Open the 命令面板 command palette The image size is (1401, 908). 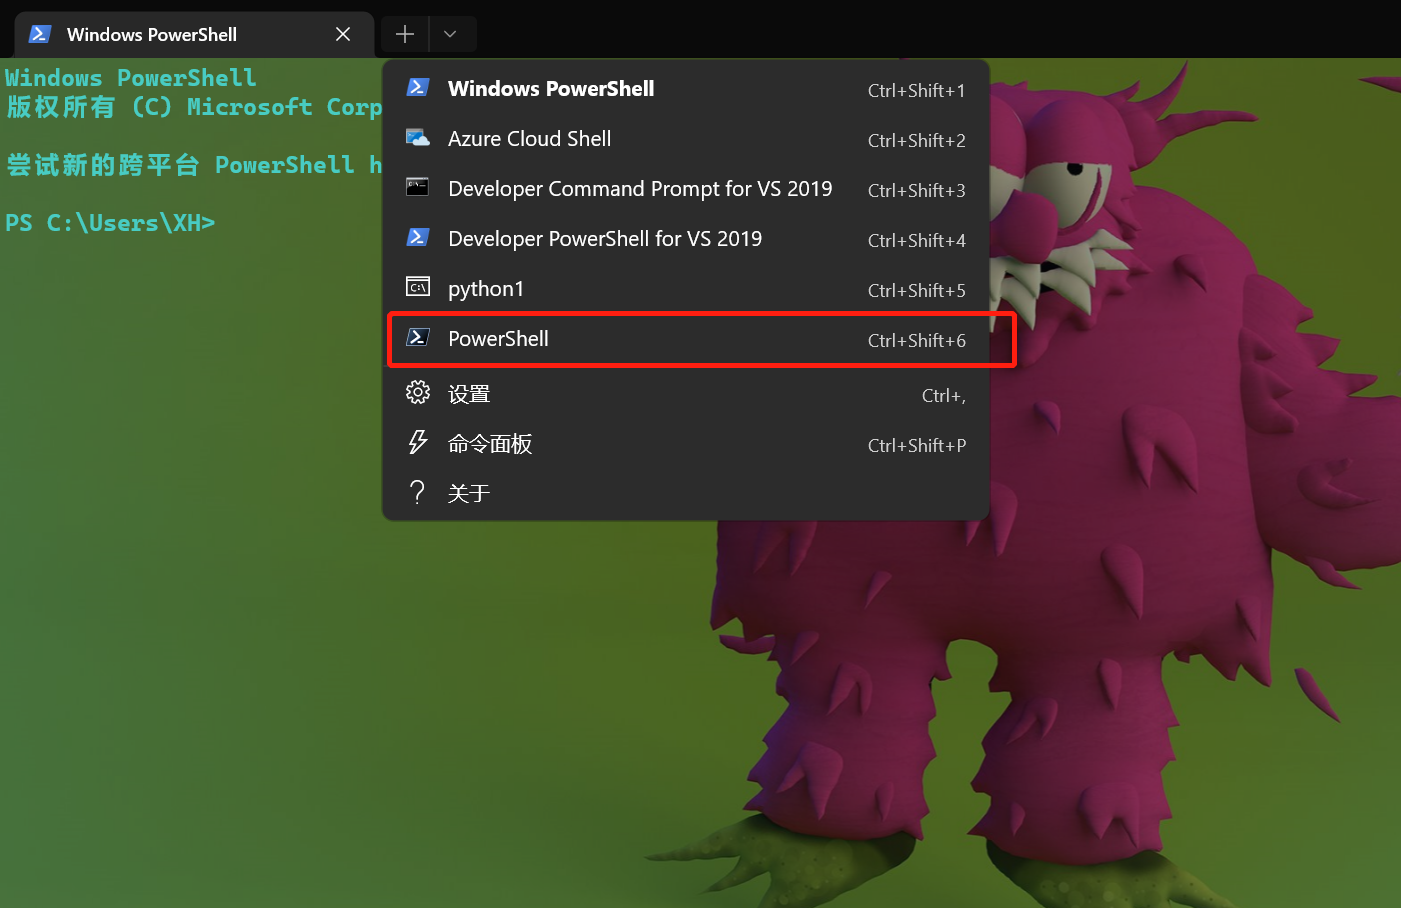(686, 444)
